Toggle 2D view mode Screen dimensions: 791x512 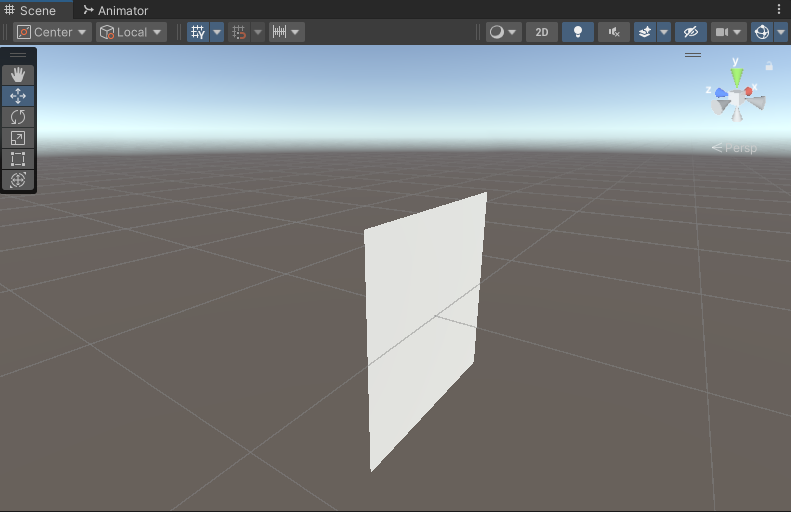541,32
